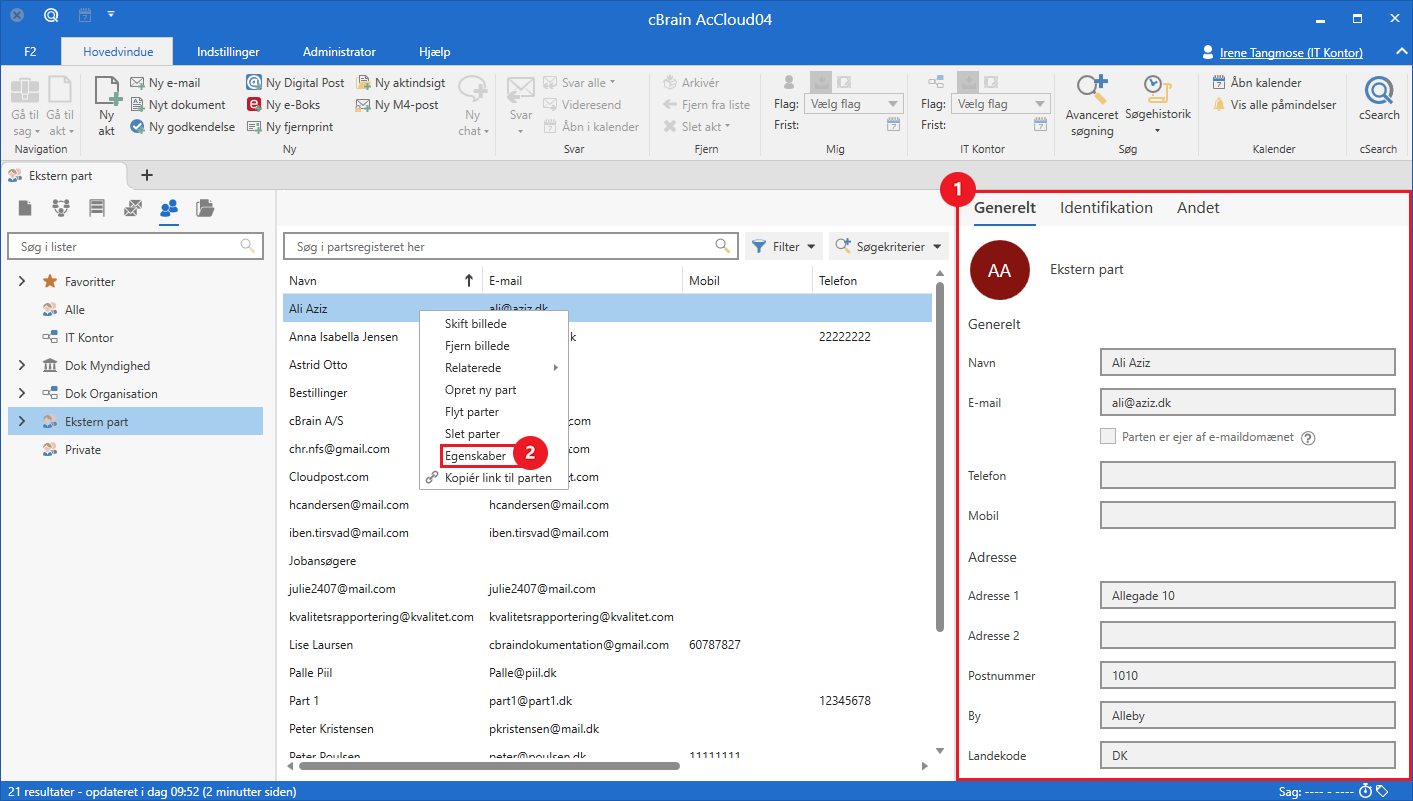This screenshot has height=801, width=1413.
Task: Expand the Favoritter tree node
Action: 22,282
